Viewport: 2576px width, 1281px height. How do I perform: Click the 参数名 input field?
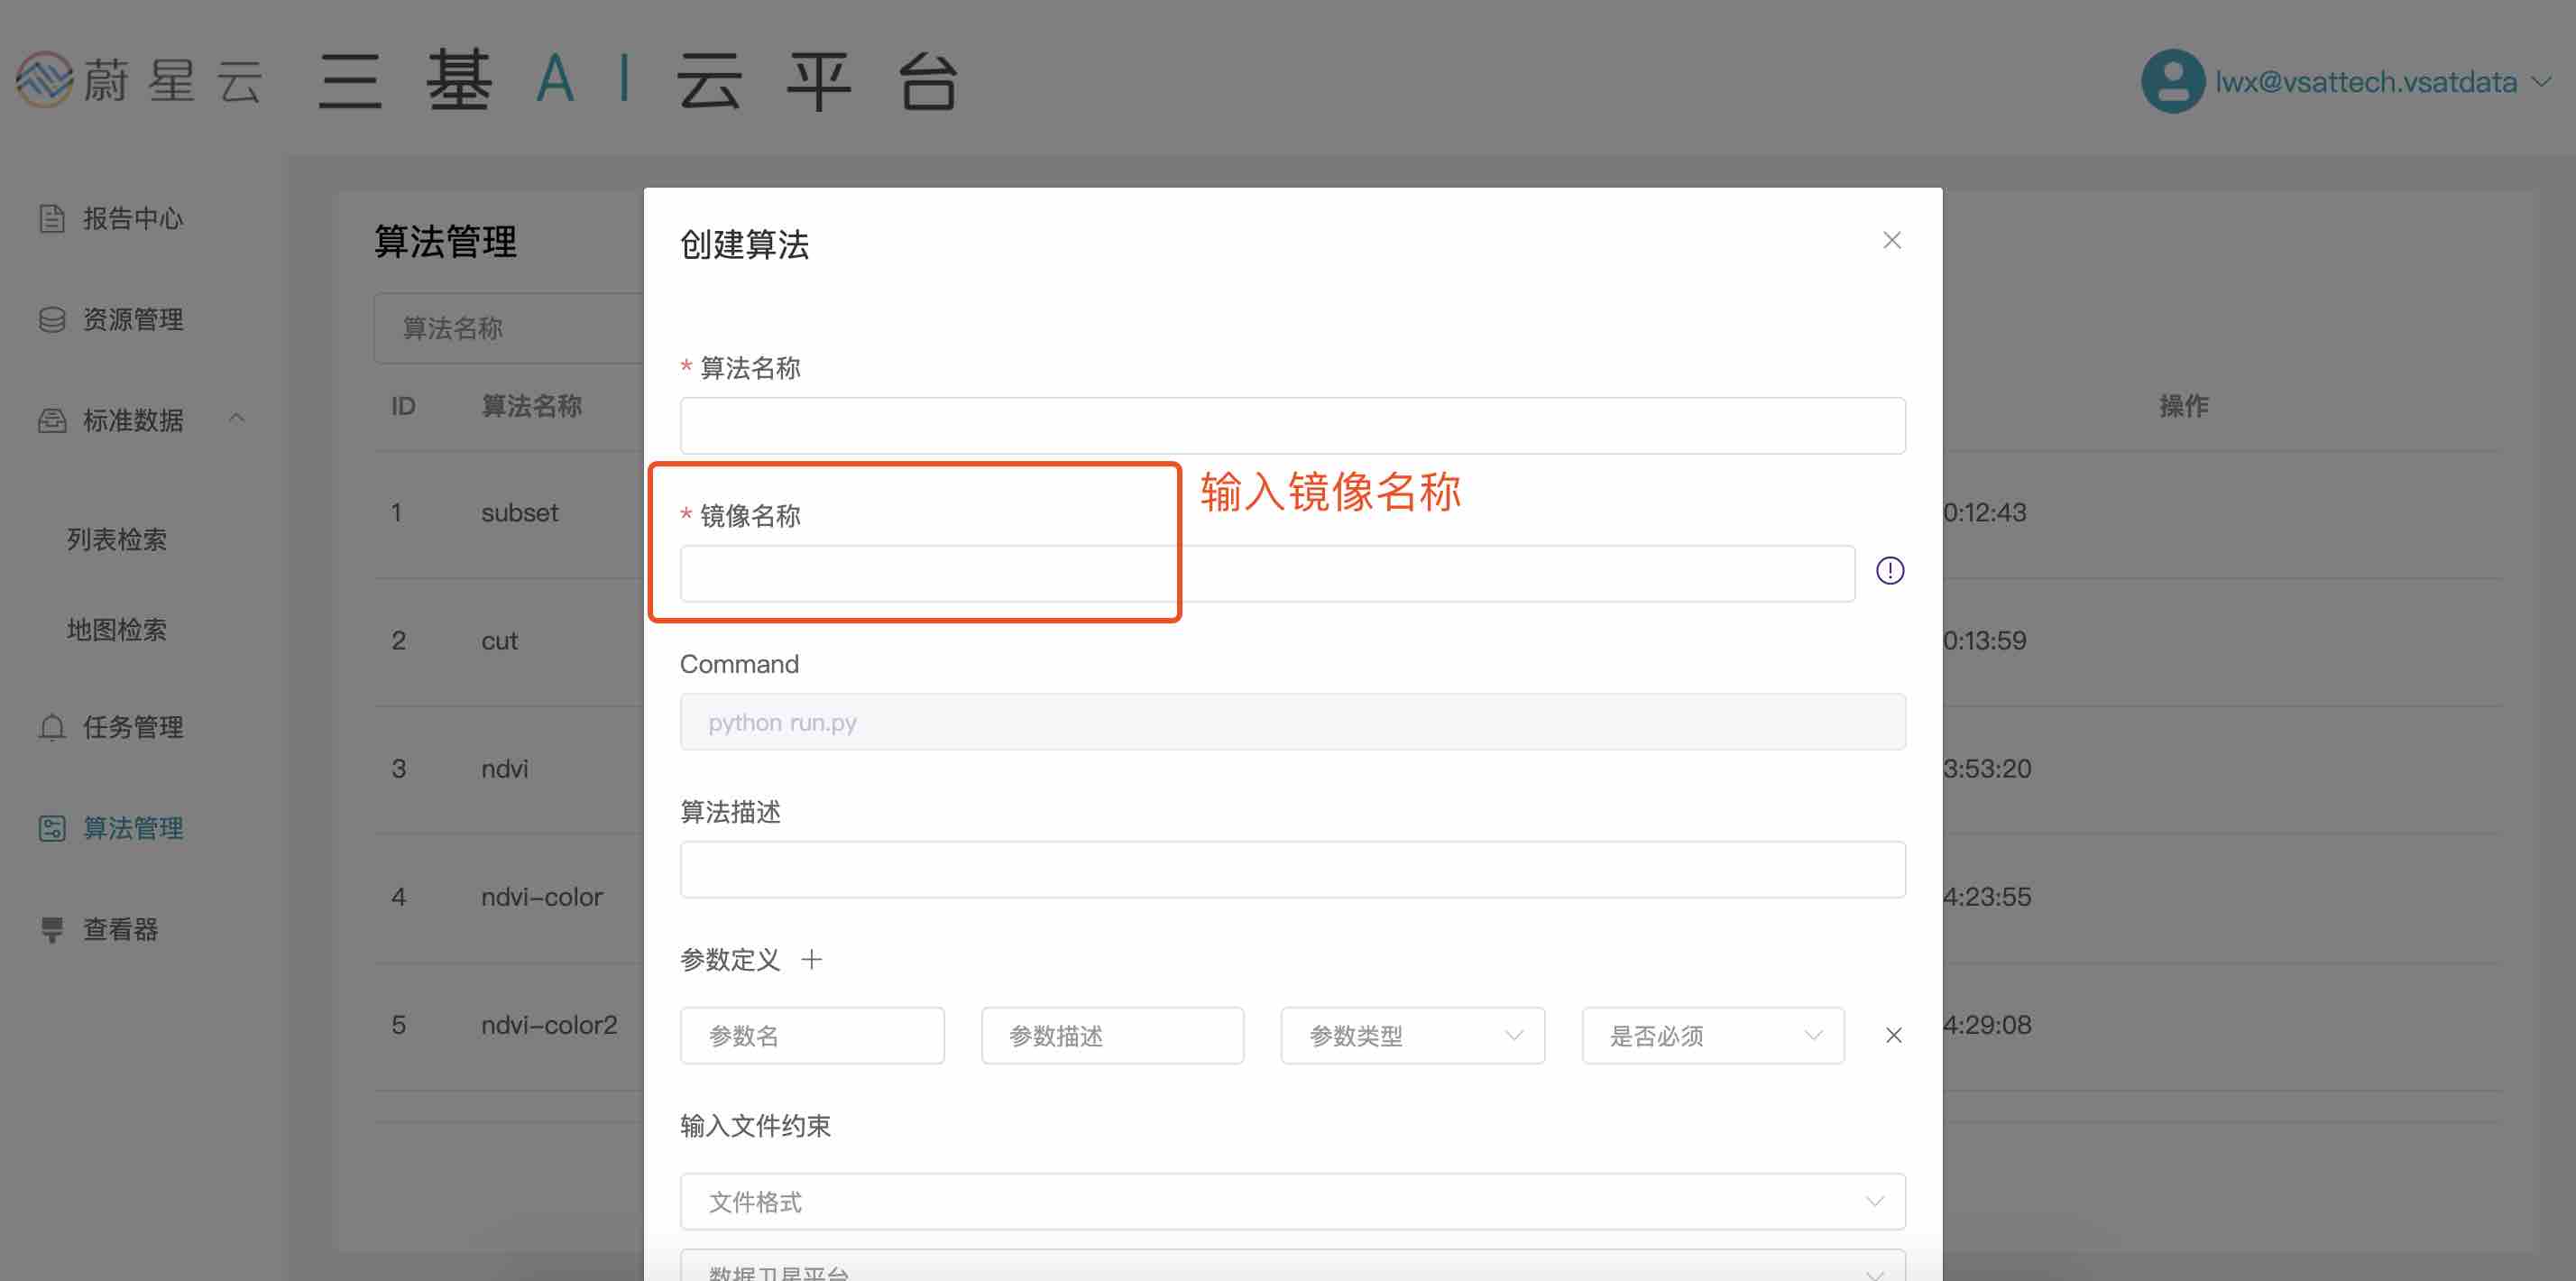(811, 1035)
